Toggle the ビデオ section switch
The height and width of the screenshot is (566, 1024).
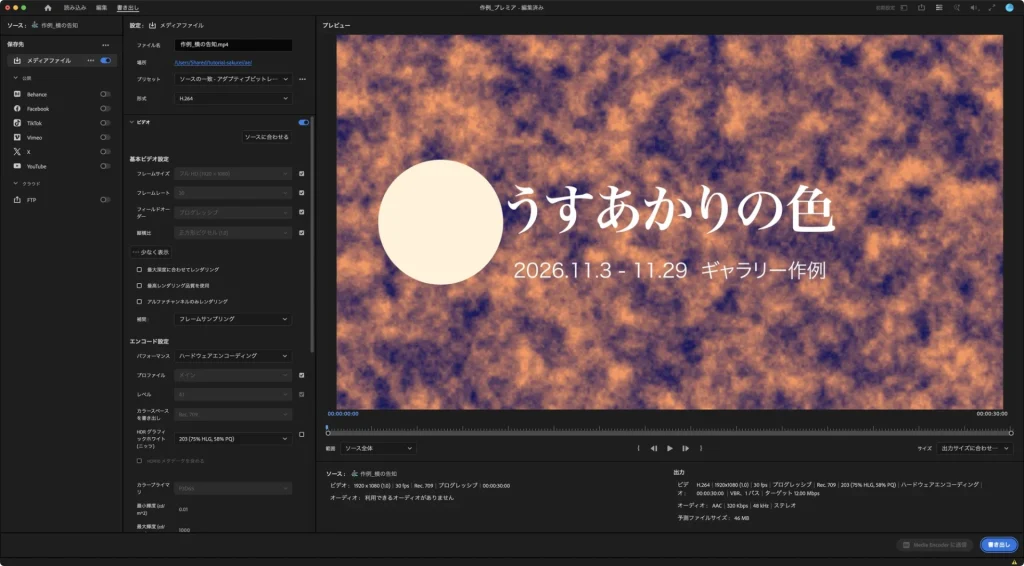coord(304,122)
